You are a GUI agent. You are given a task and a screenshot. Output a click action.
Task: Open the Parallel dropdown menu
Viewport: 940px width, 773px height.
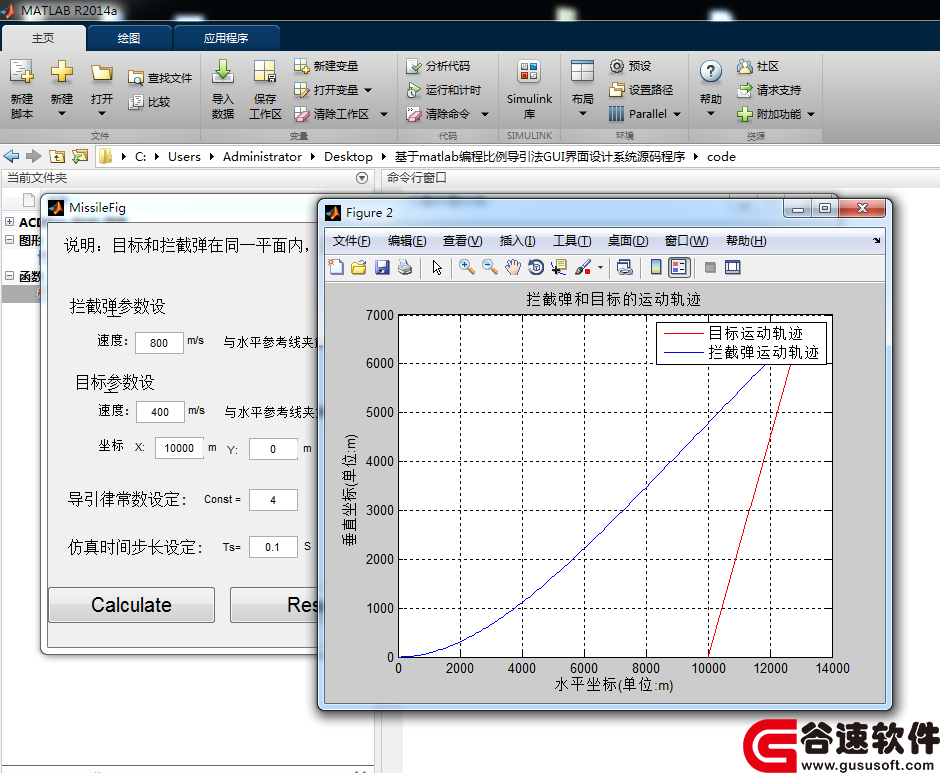677,114
